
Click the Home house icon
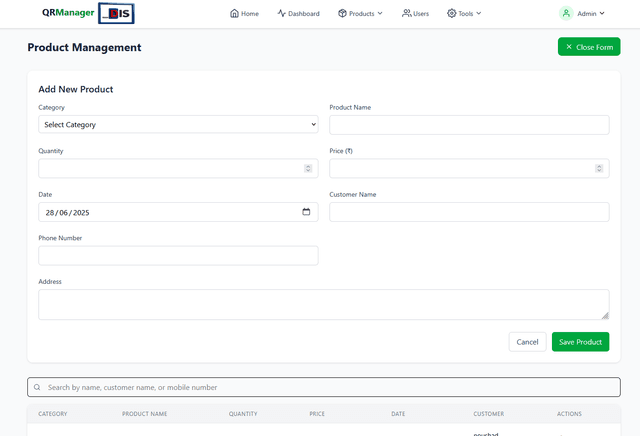[x=234, y=14]
